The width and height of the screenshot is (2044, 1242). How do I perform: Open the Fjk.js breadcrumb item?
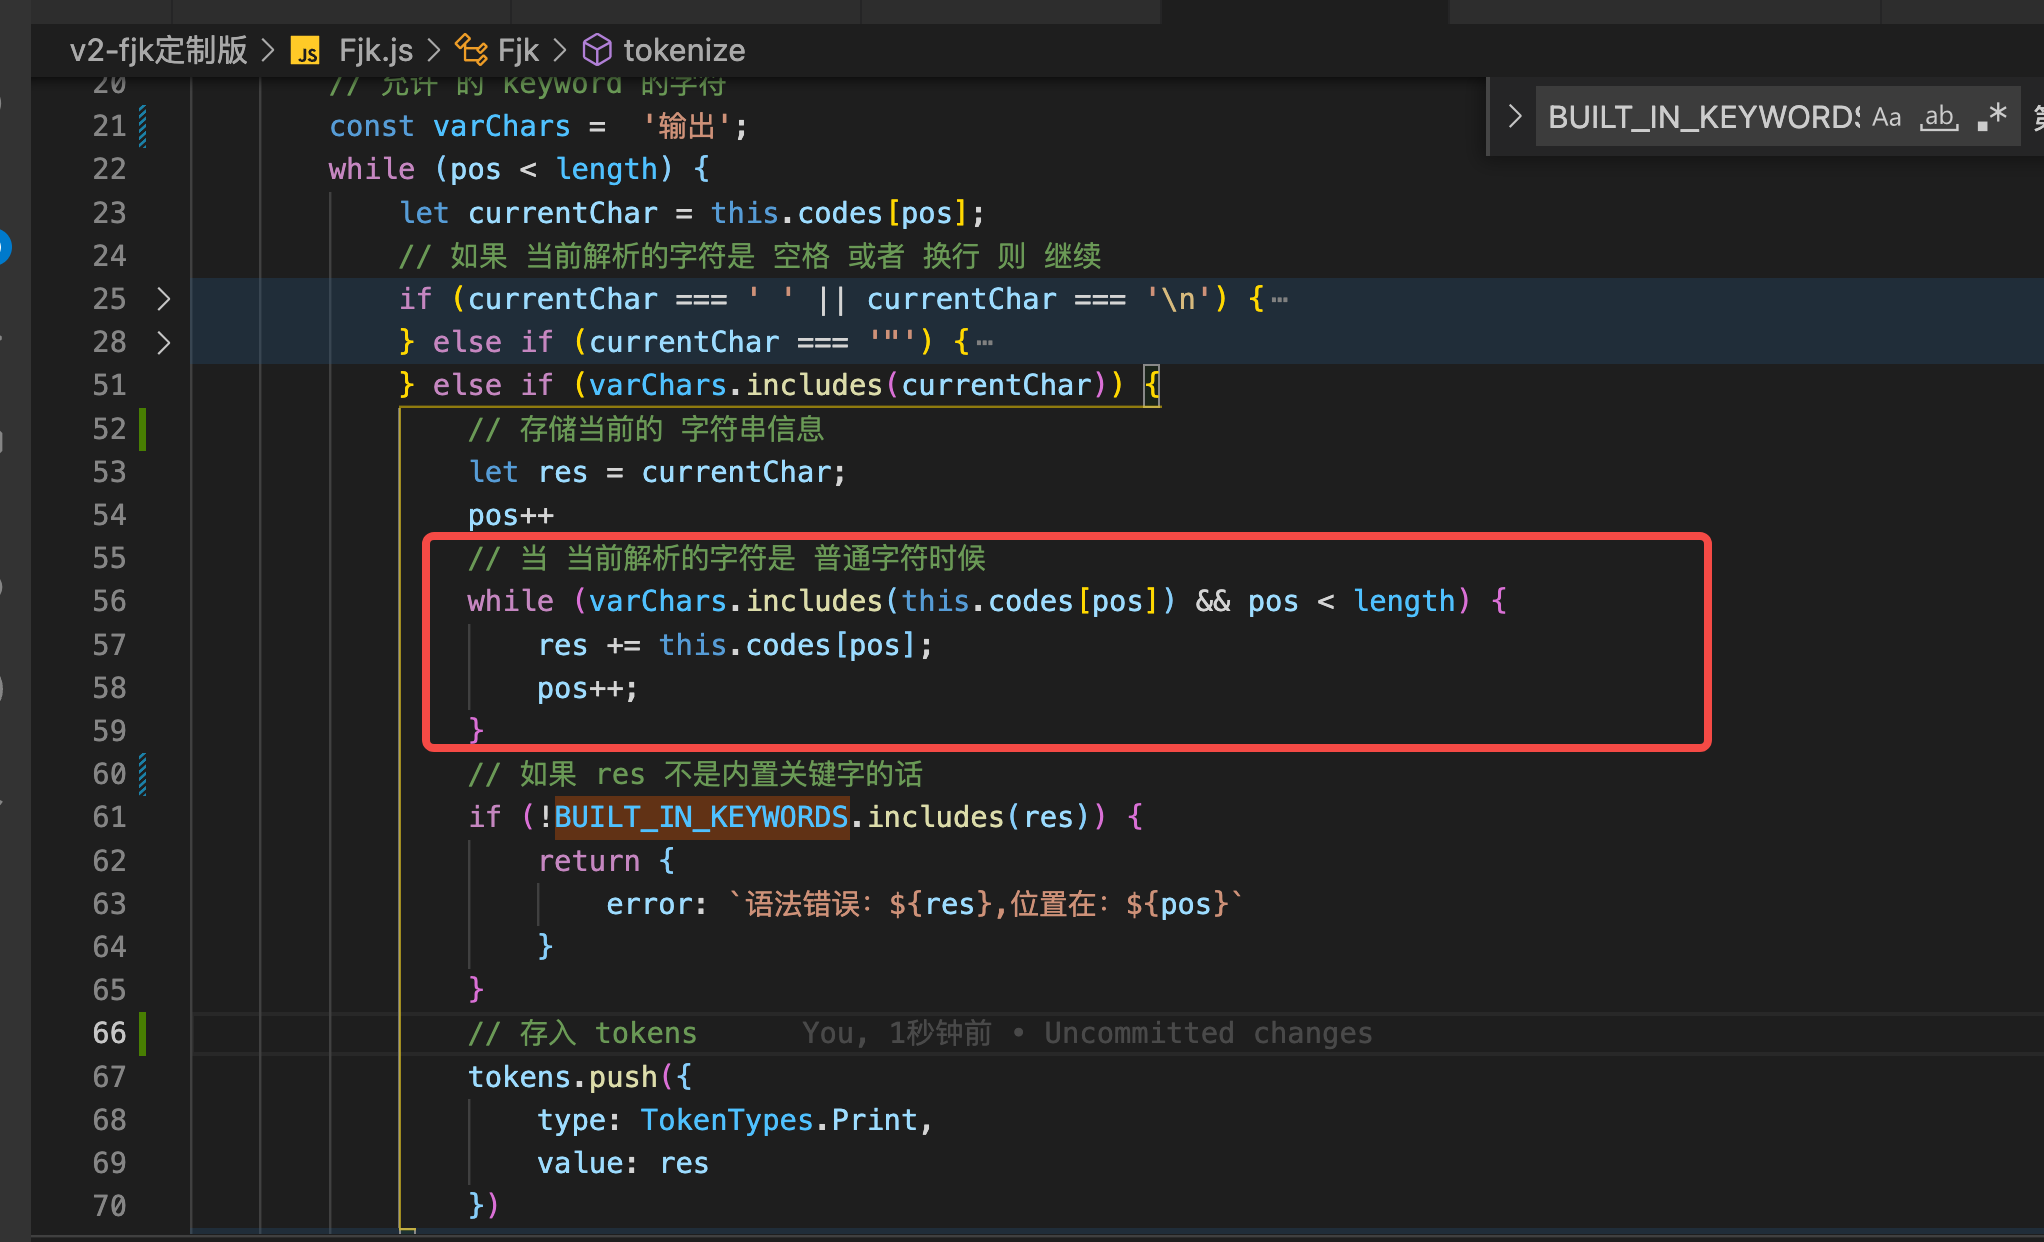(x=375, y=50)
